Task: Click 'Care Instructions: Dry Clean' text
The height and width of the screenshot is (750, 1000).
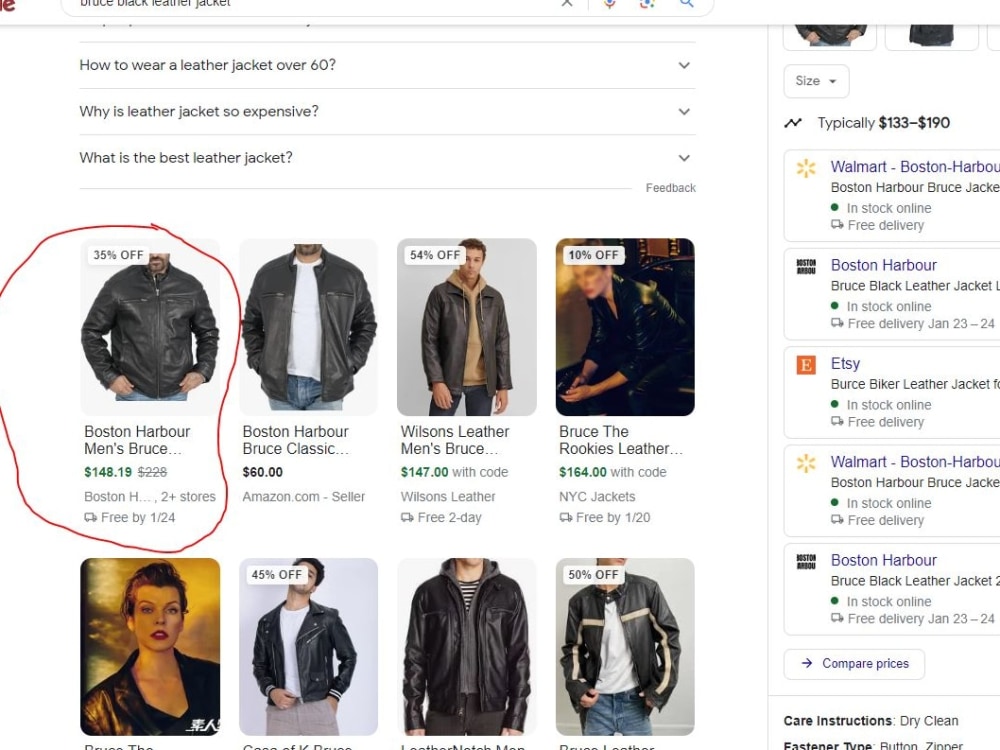Action: tap(871, 721)
